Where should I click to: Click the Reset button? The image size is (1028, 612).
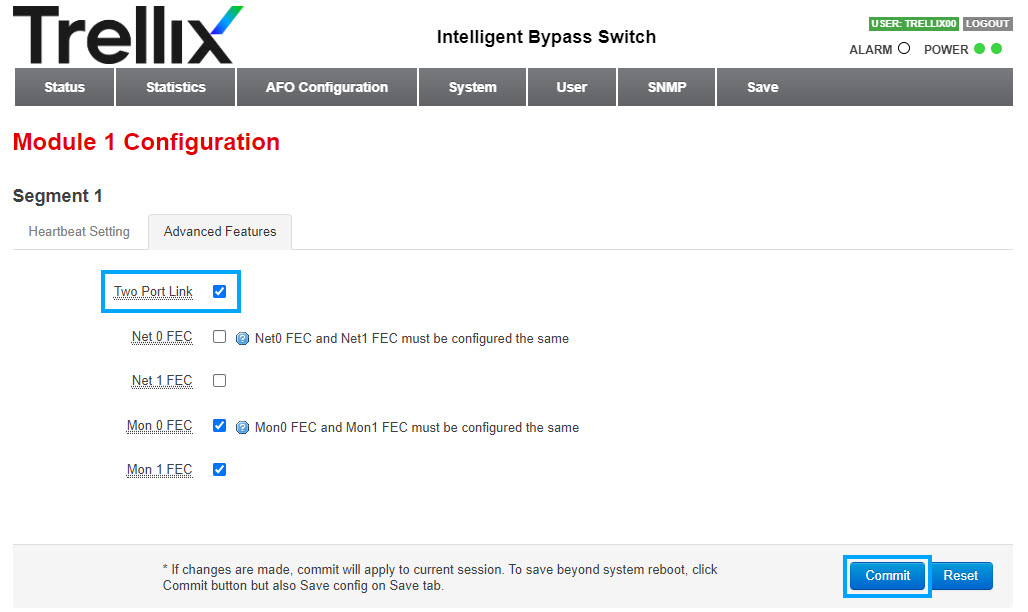[960, 576]
